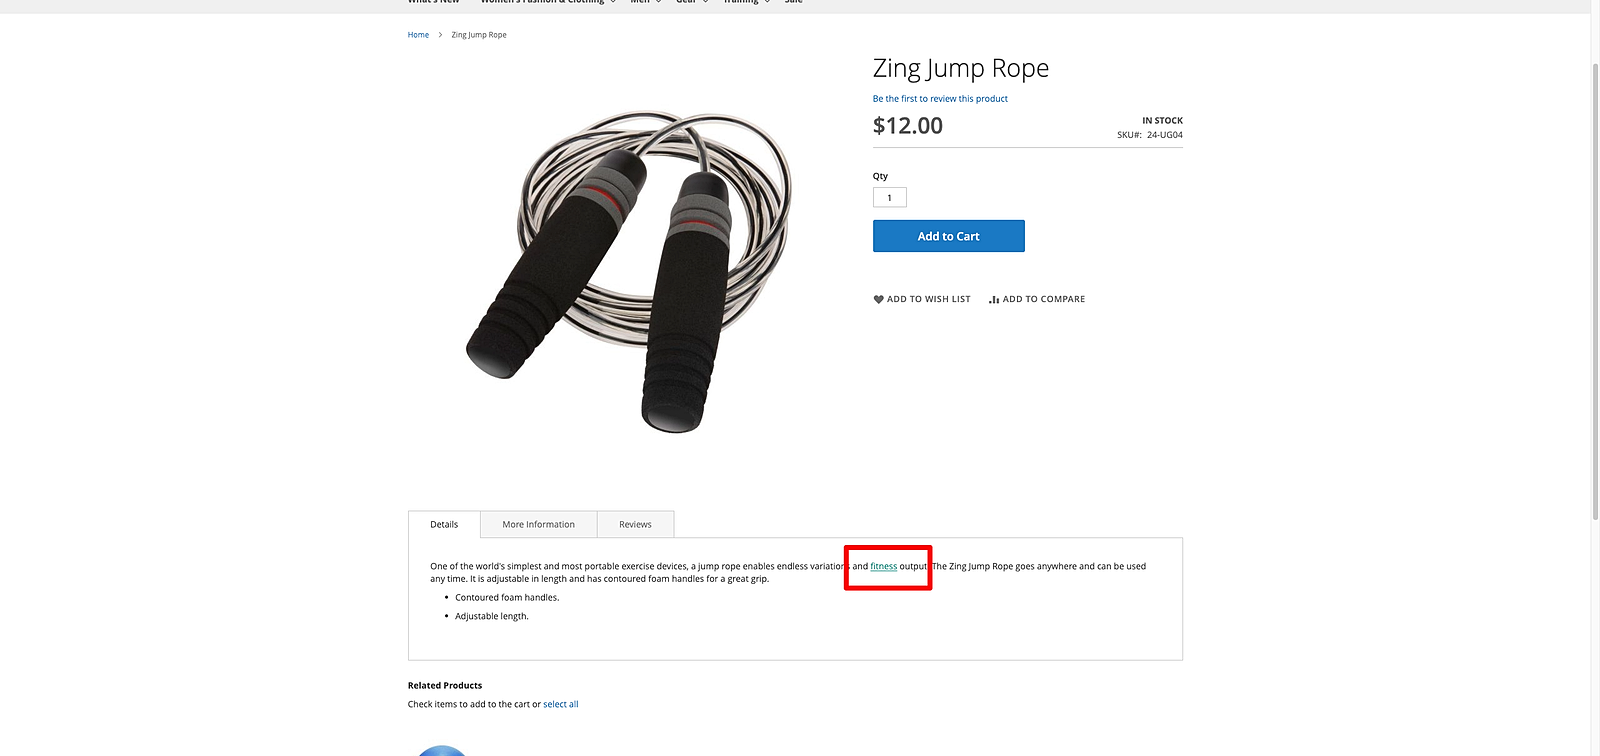Focus the Qty quantity input field
The height and width of the screenshot is (756, 1600).
(x=889, y=197)
